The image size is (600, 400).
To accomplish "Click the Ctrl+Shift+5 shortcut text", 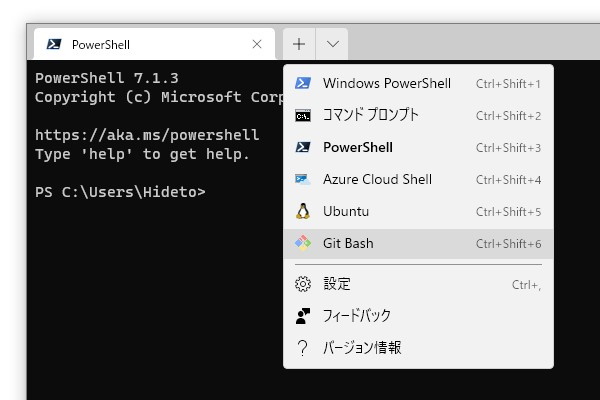I will 509,212.
